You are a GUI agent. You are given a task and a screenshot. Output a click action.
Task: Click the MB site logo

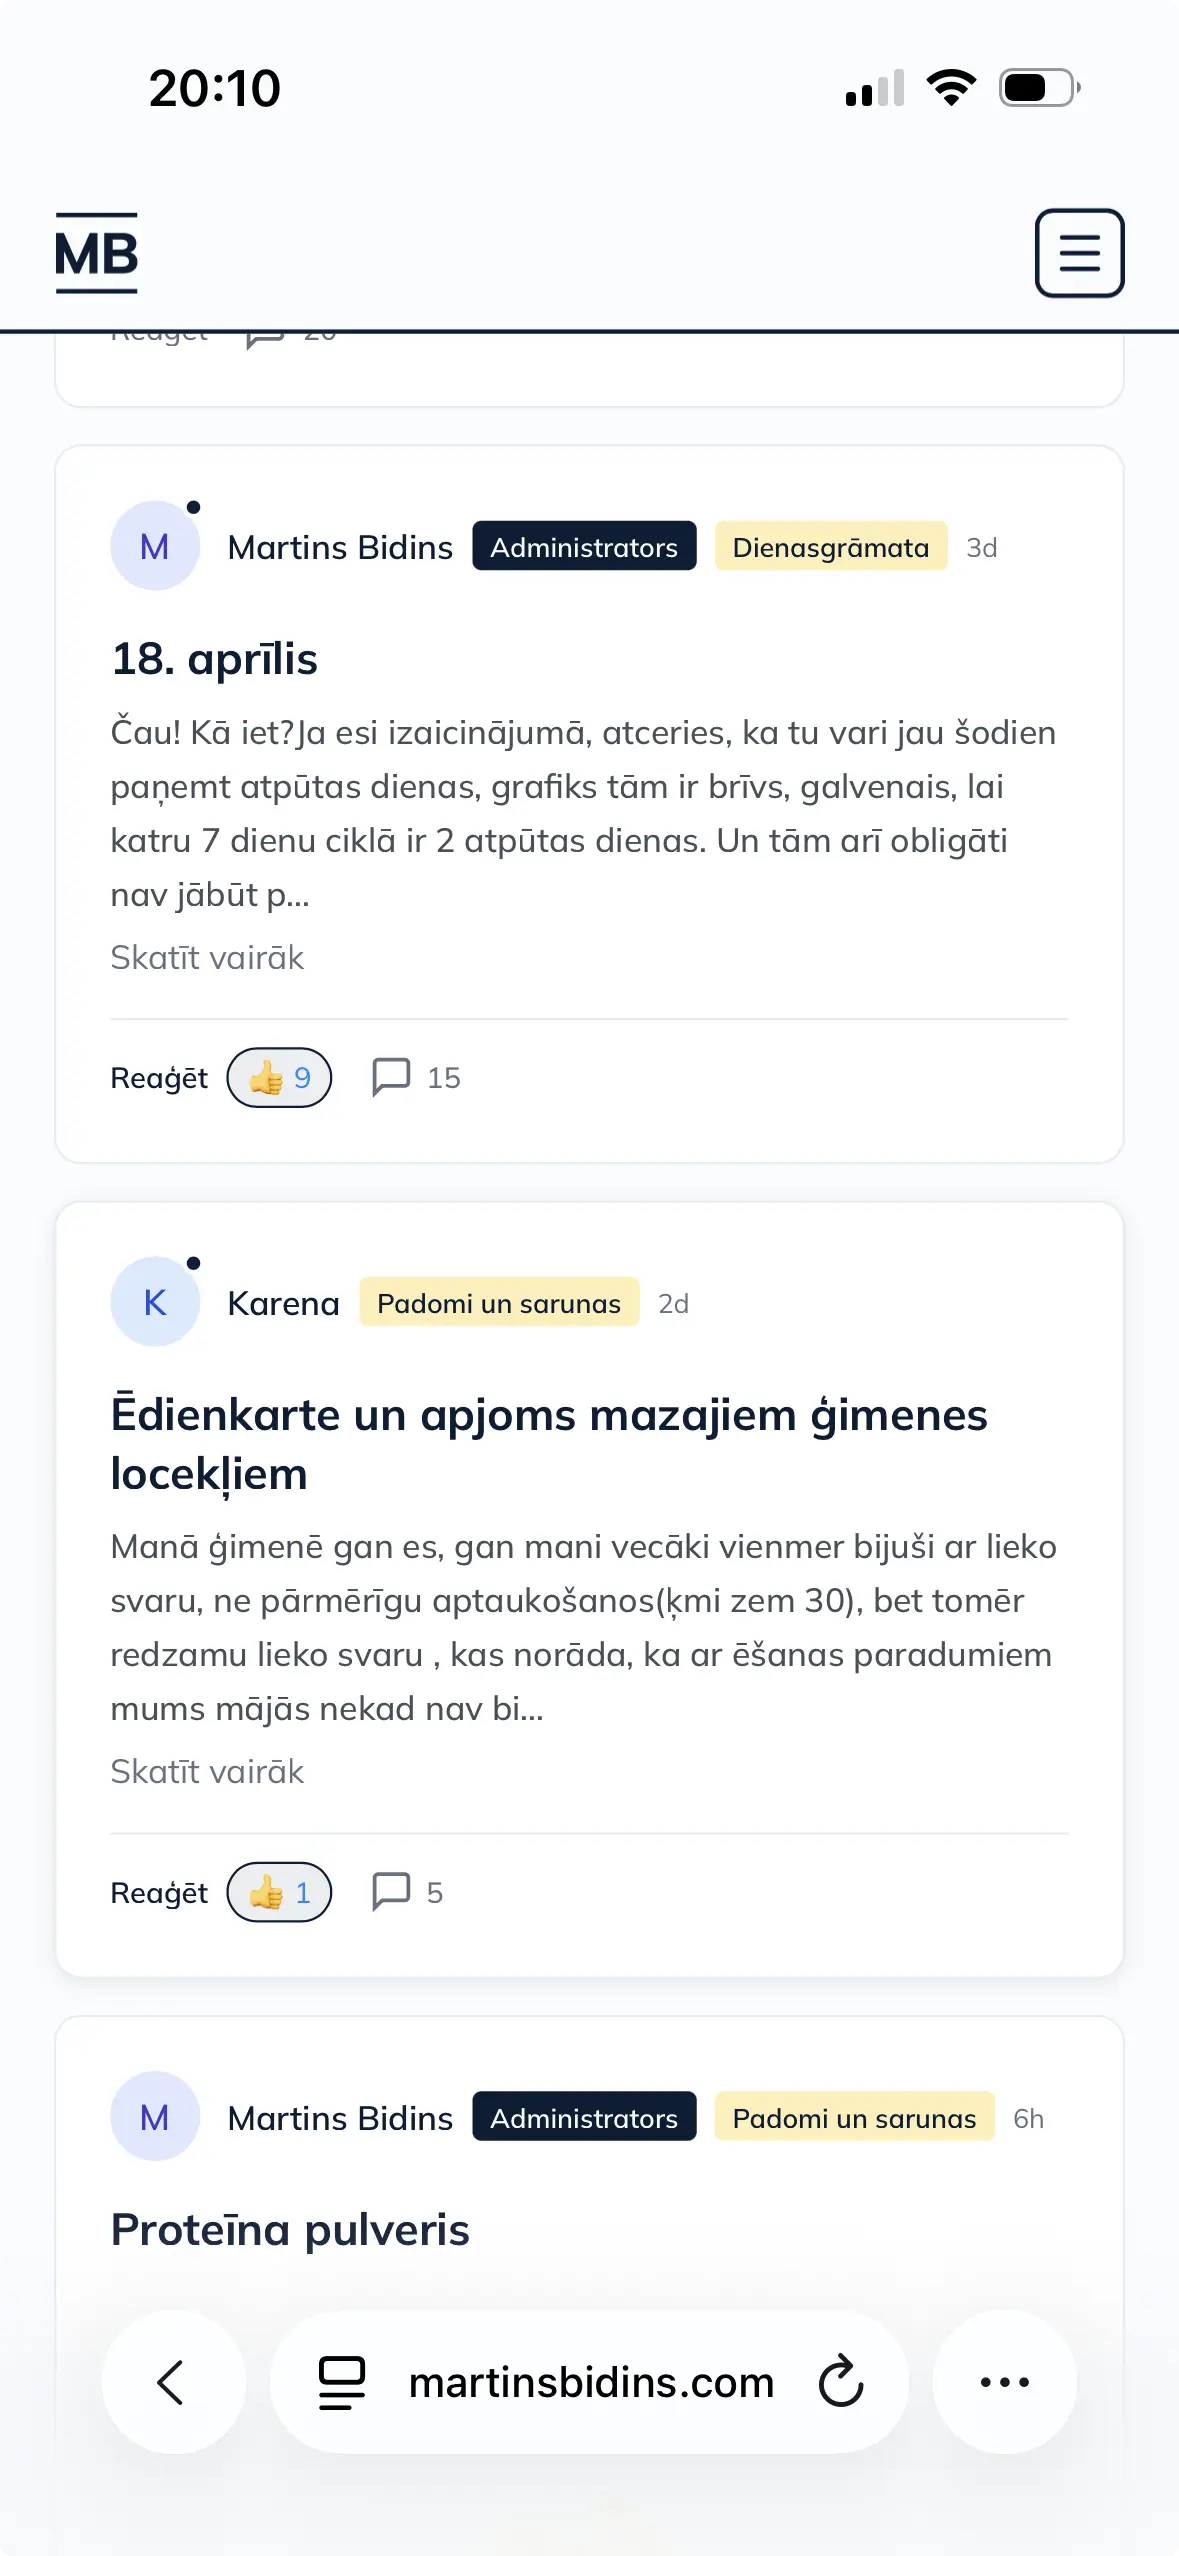(96, 253)
